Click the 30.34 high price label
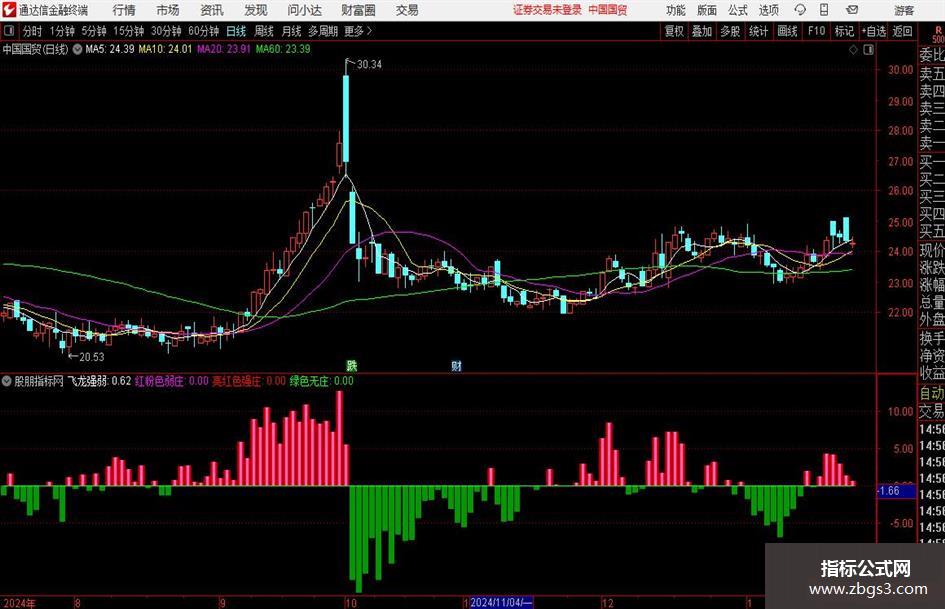The width and height of the screenshot is (945, 609). tap(369, 64)
